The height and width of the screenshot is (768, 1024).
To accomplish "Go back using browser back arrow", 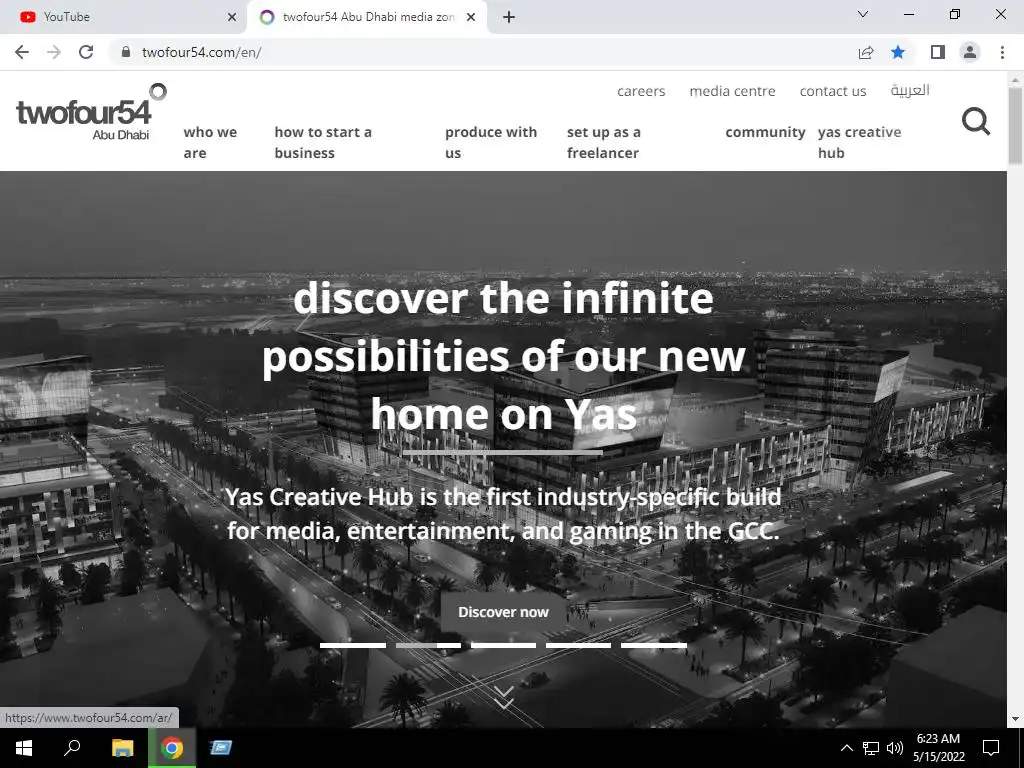I will (x=22, y=52).
